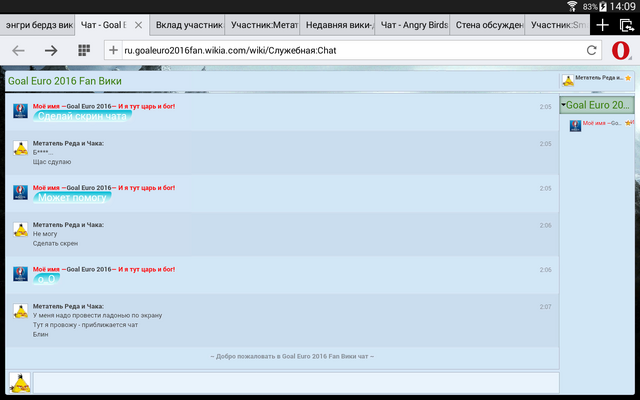Click sender name above Сделай скрин чата

104,106
